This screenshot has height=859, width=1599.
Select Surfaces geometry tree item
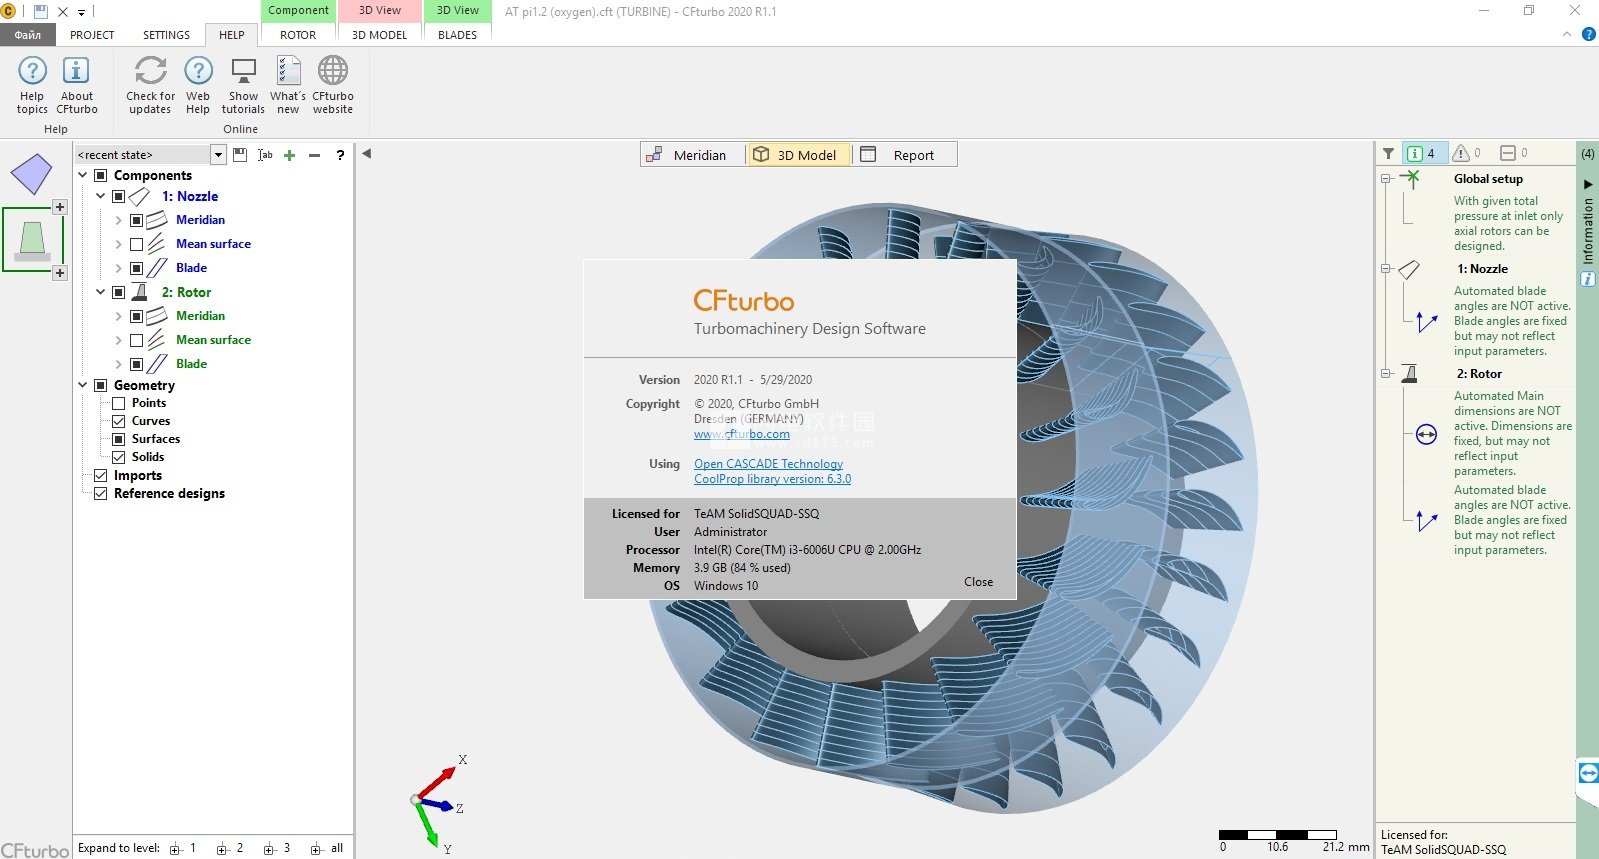point(156,439)
